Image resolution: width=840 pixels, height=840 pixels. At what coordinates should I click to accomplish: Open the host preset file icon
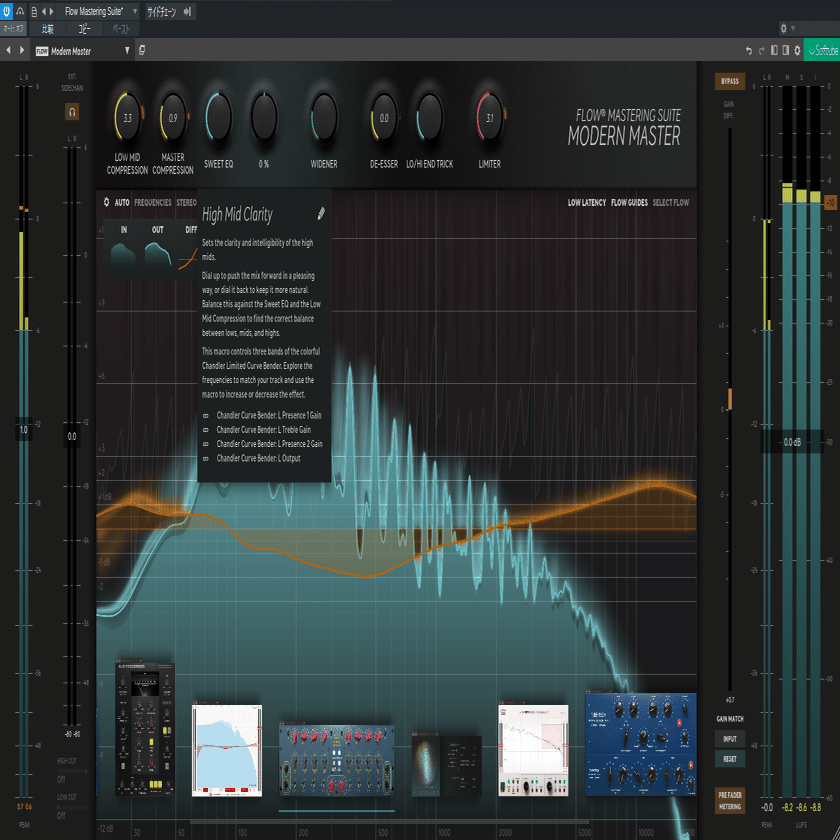click(x=34, y=11)
